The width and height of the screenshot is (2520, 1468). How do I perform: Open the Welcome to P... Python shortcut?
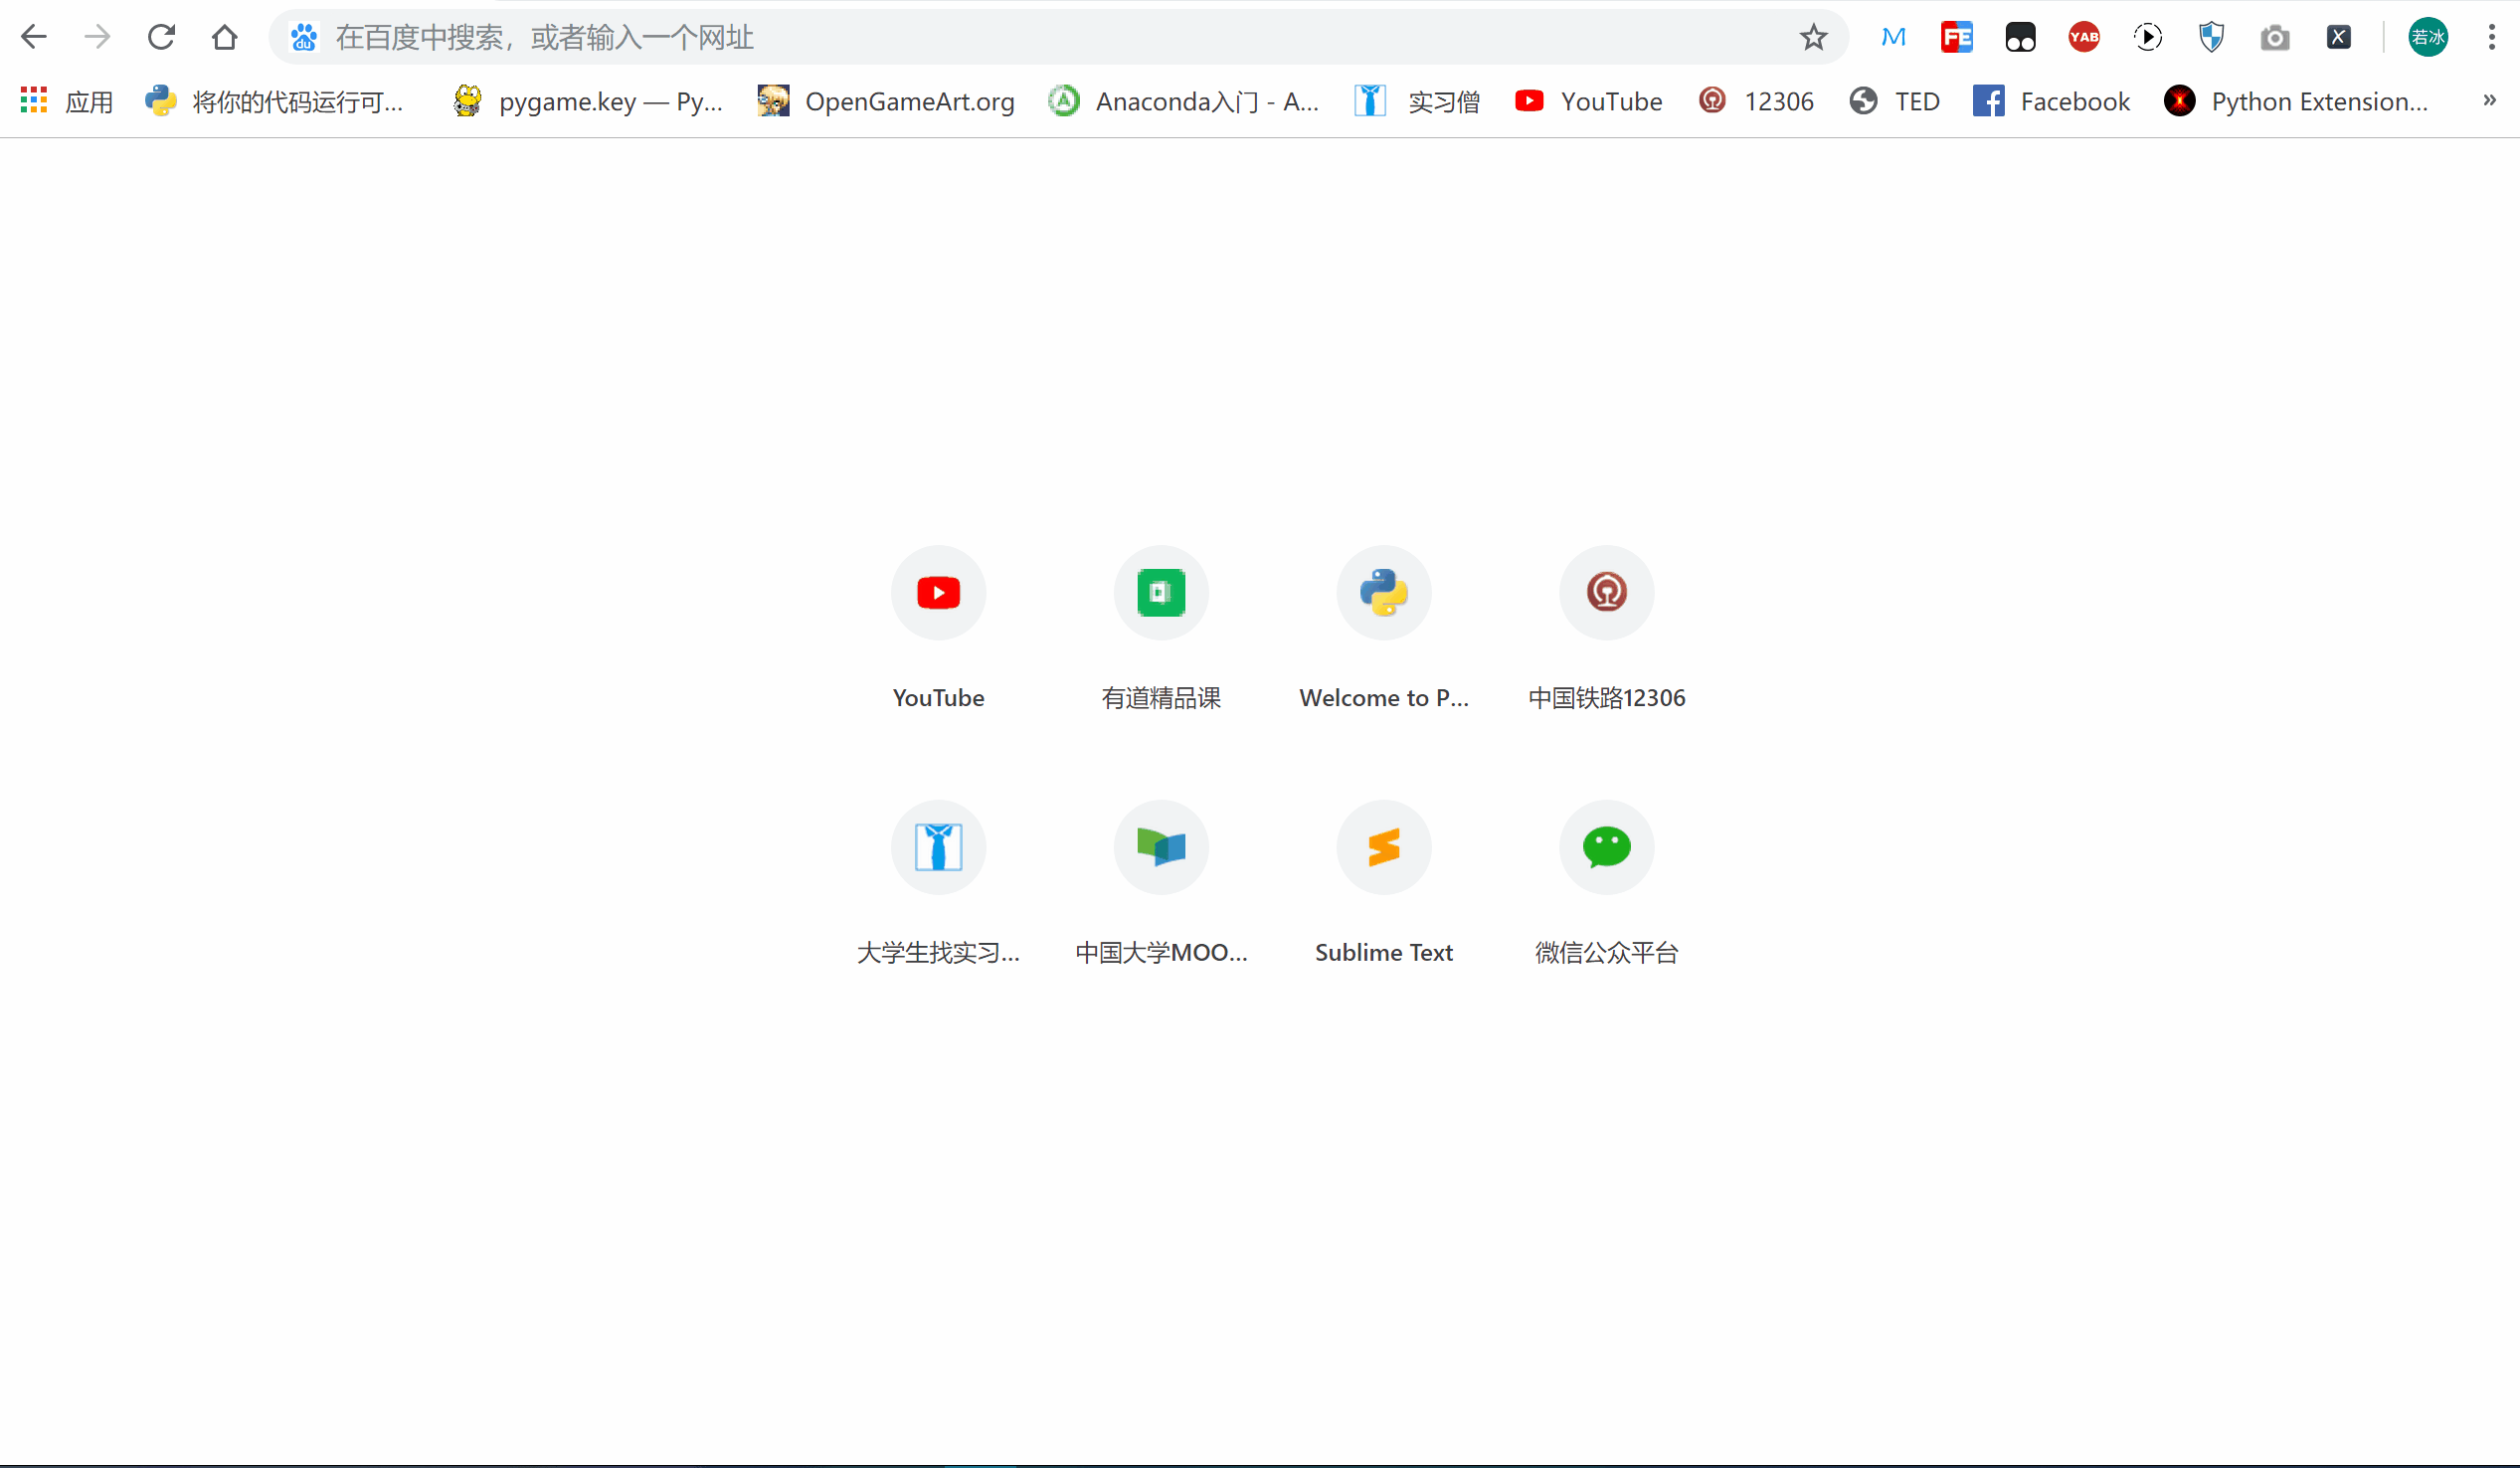coord(1384,628)
